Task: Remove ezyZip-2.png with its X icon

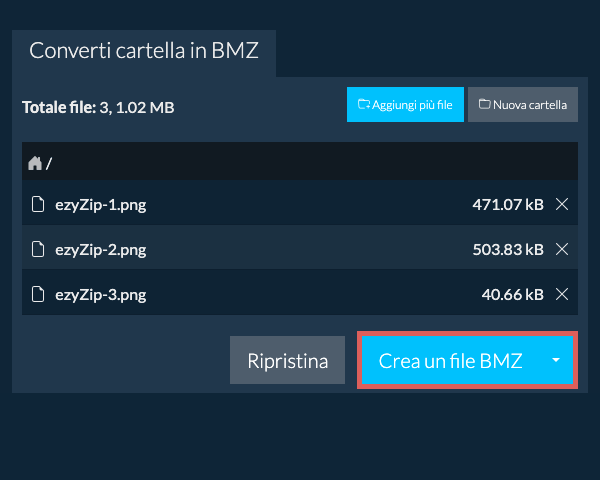Action: pyautogui.click(x=562, y=249)
